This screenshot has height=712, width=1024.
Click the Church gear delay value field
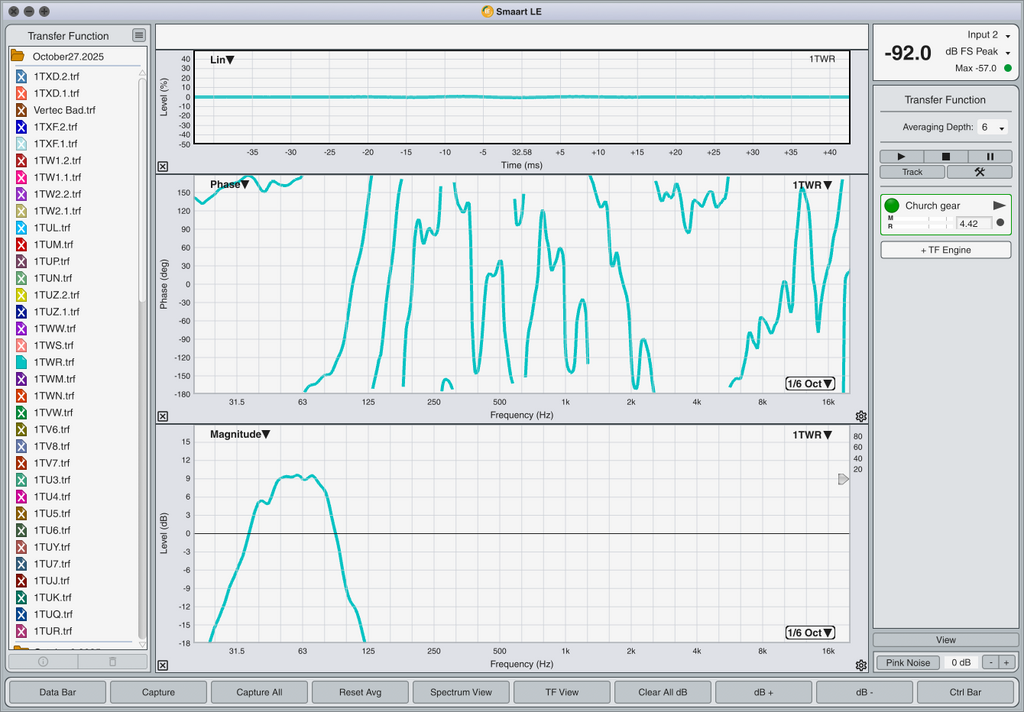pos(973,224)
